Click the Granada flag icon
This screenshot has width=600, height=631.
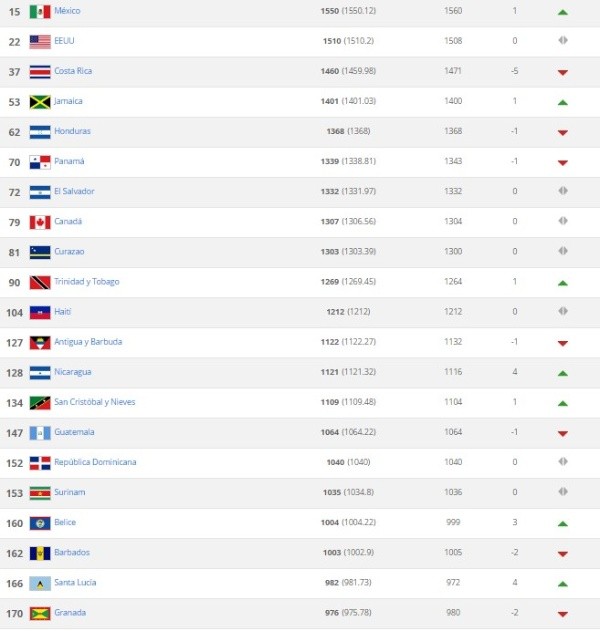(x=40, y=613)
